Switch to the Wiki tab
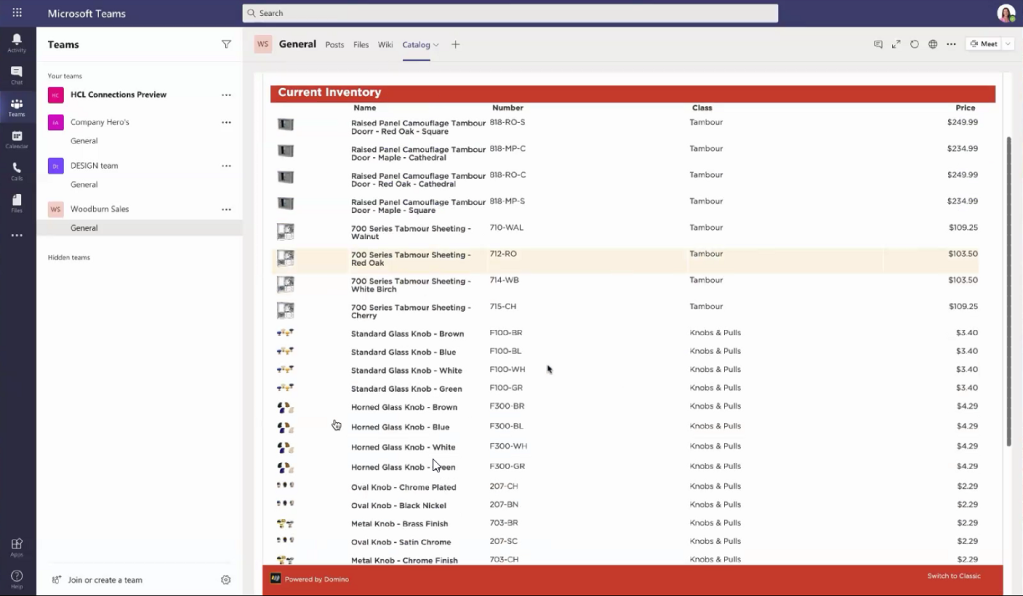Screen dimensions: 1023x596 pos(385,45)
